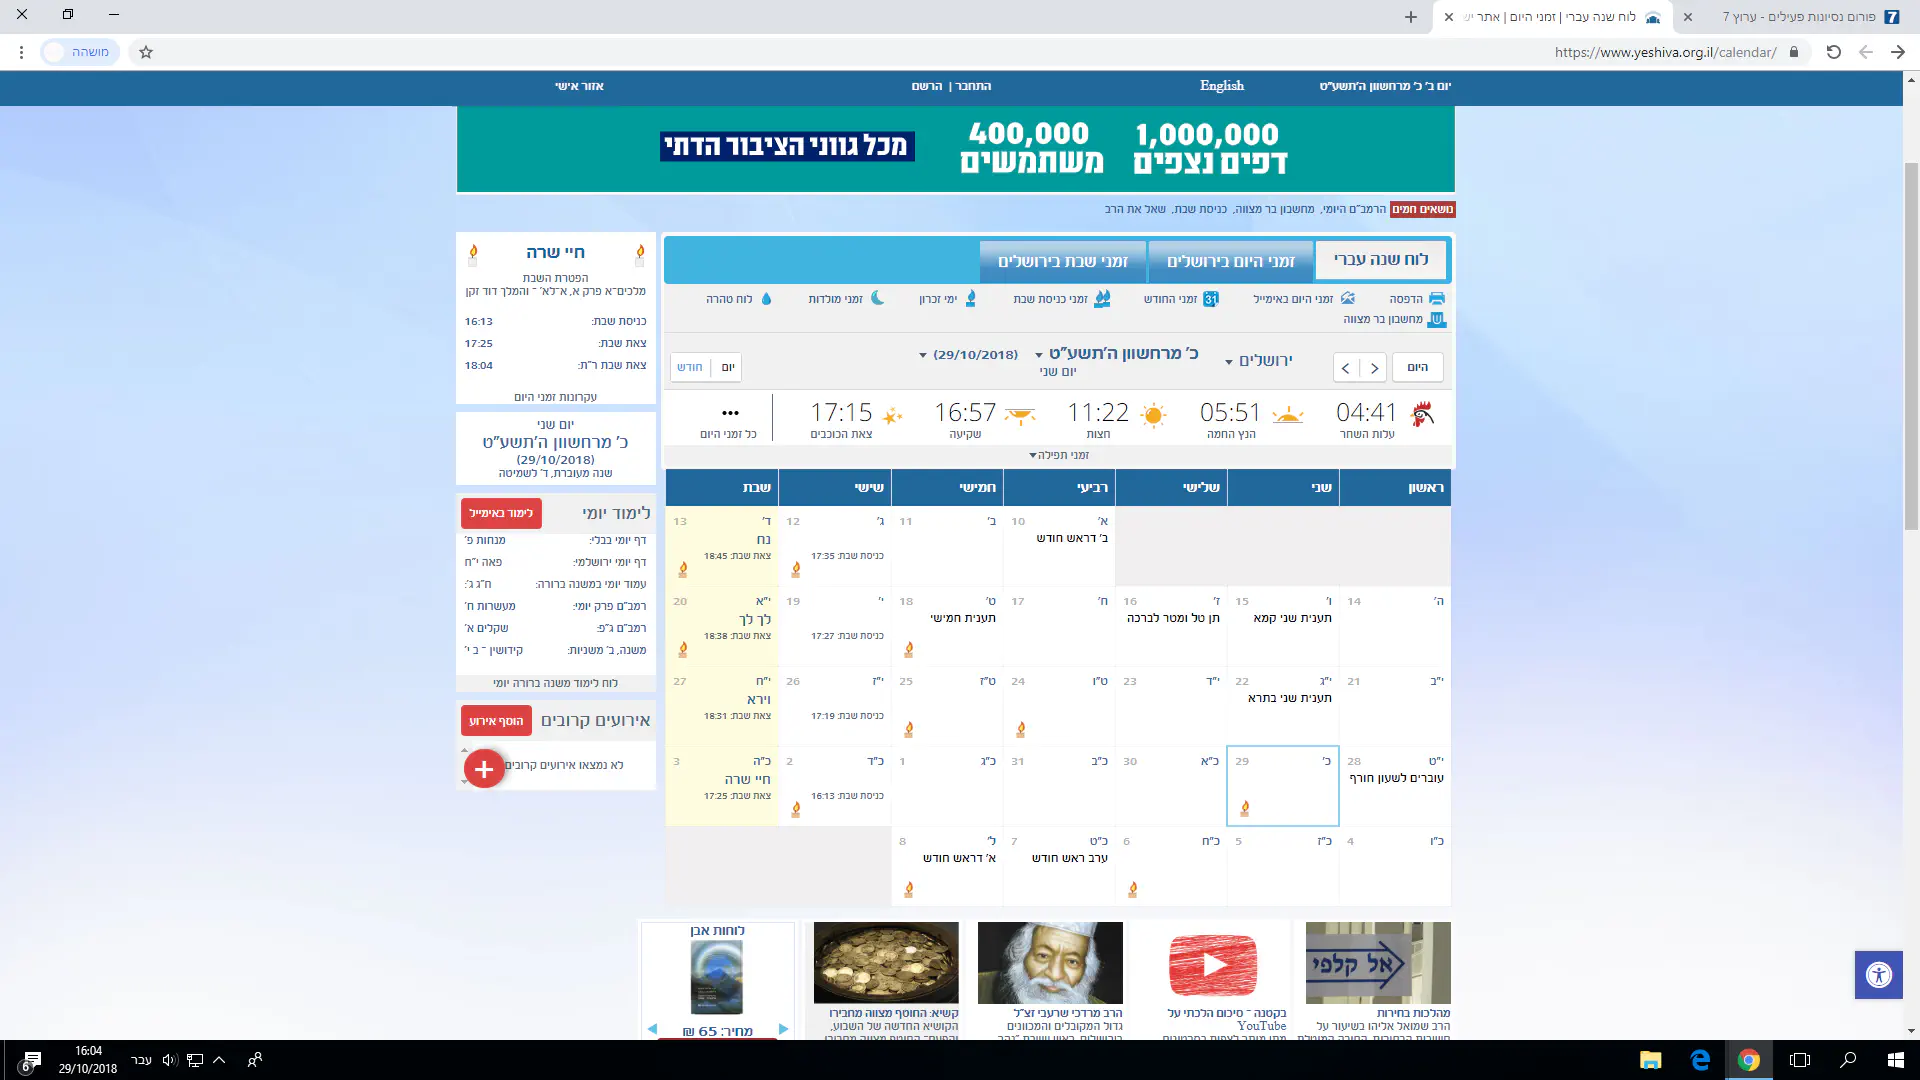Click the bar mitzvah calculator icon
The height and width of the screenshot is (1080, 1920).
tap(1436, 320)
